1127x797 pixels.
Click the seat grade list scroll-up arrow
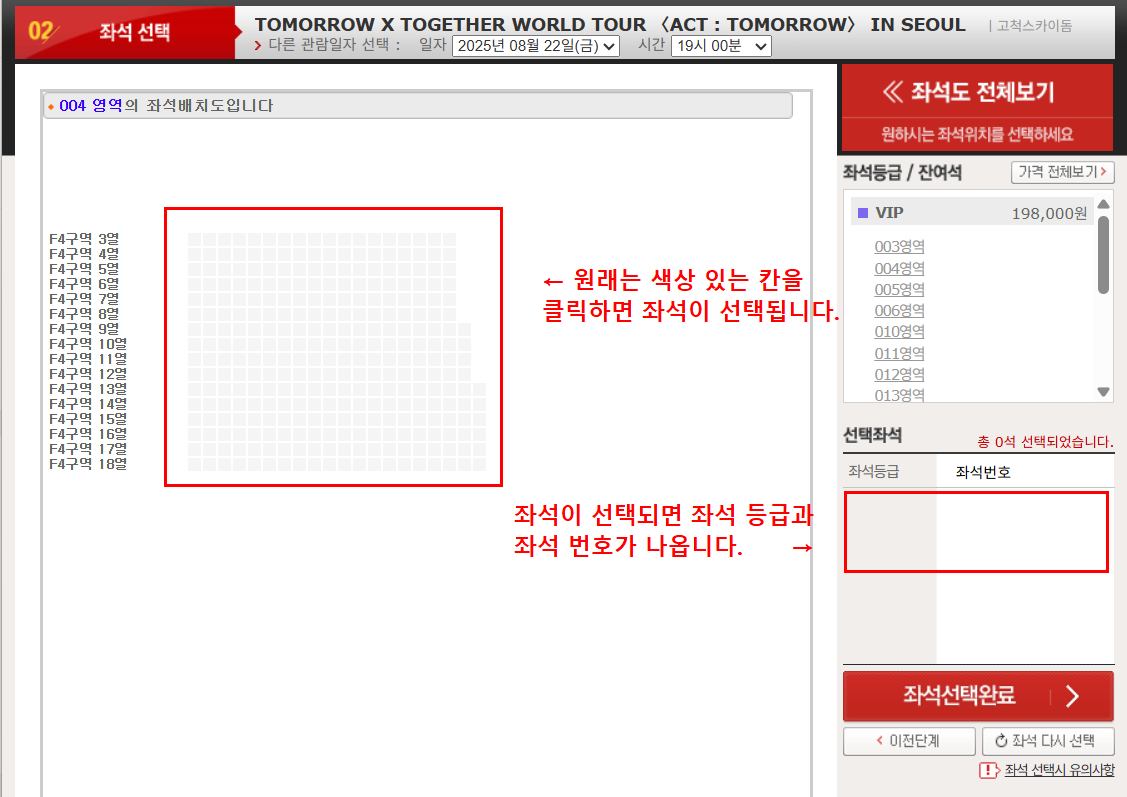(x=1103, y=204)
